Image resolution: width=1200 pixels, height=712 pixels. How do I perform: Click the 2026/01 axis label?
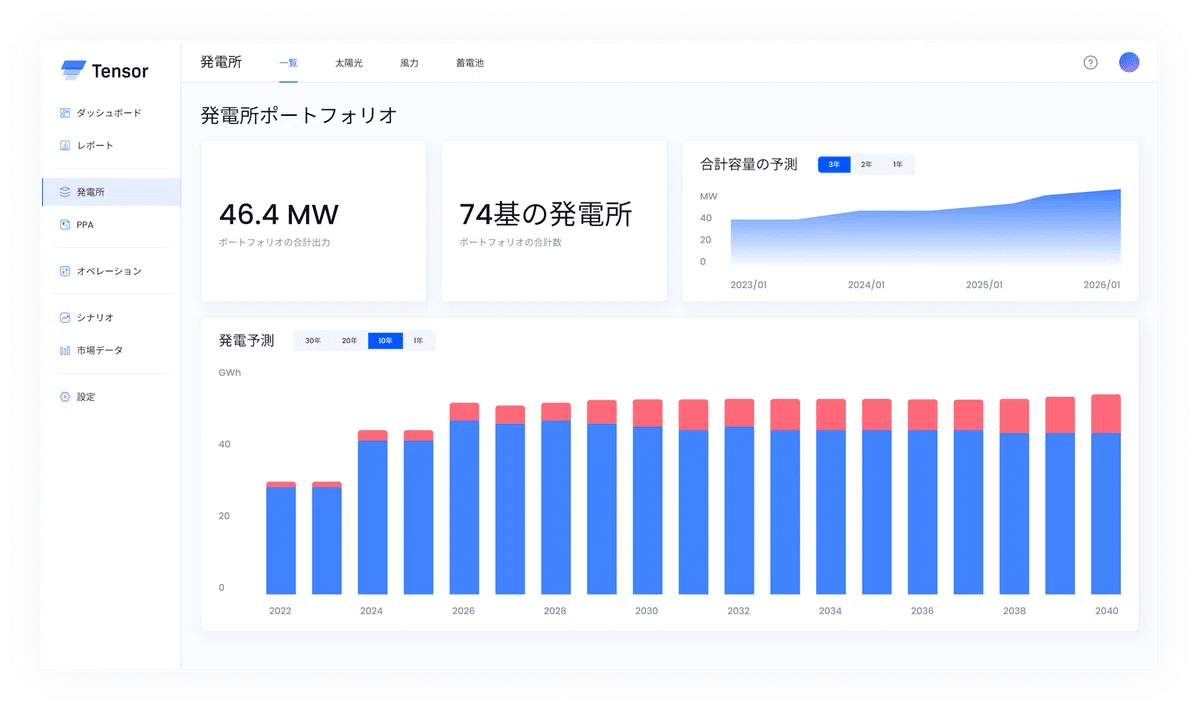click(1102, 285)
